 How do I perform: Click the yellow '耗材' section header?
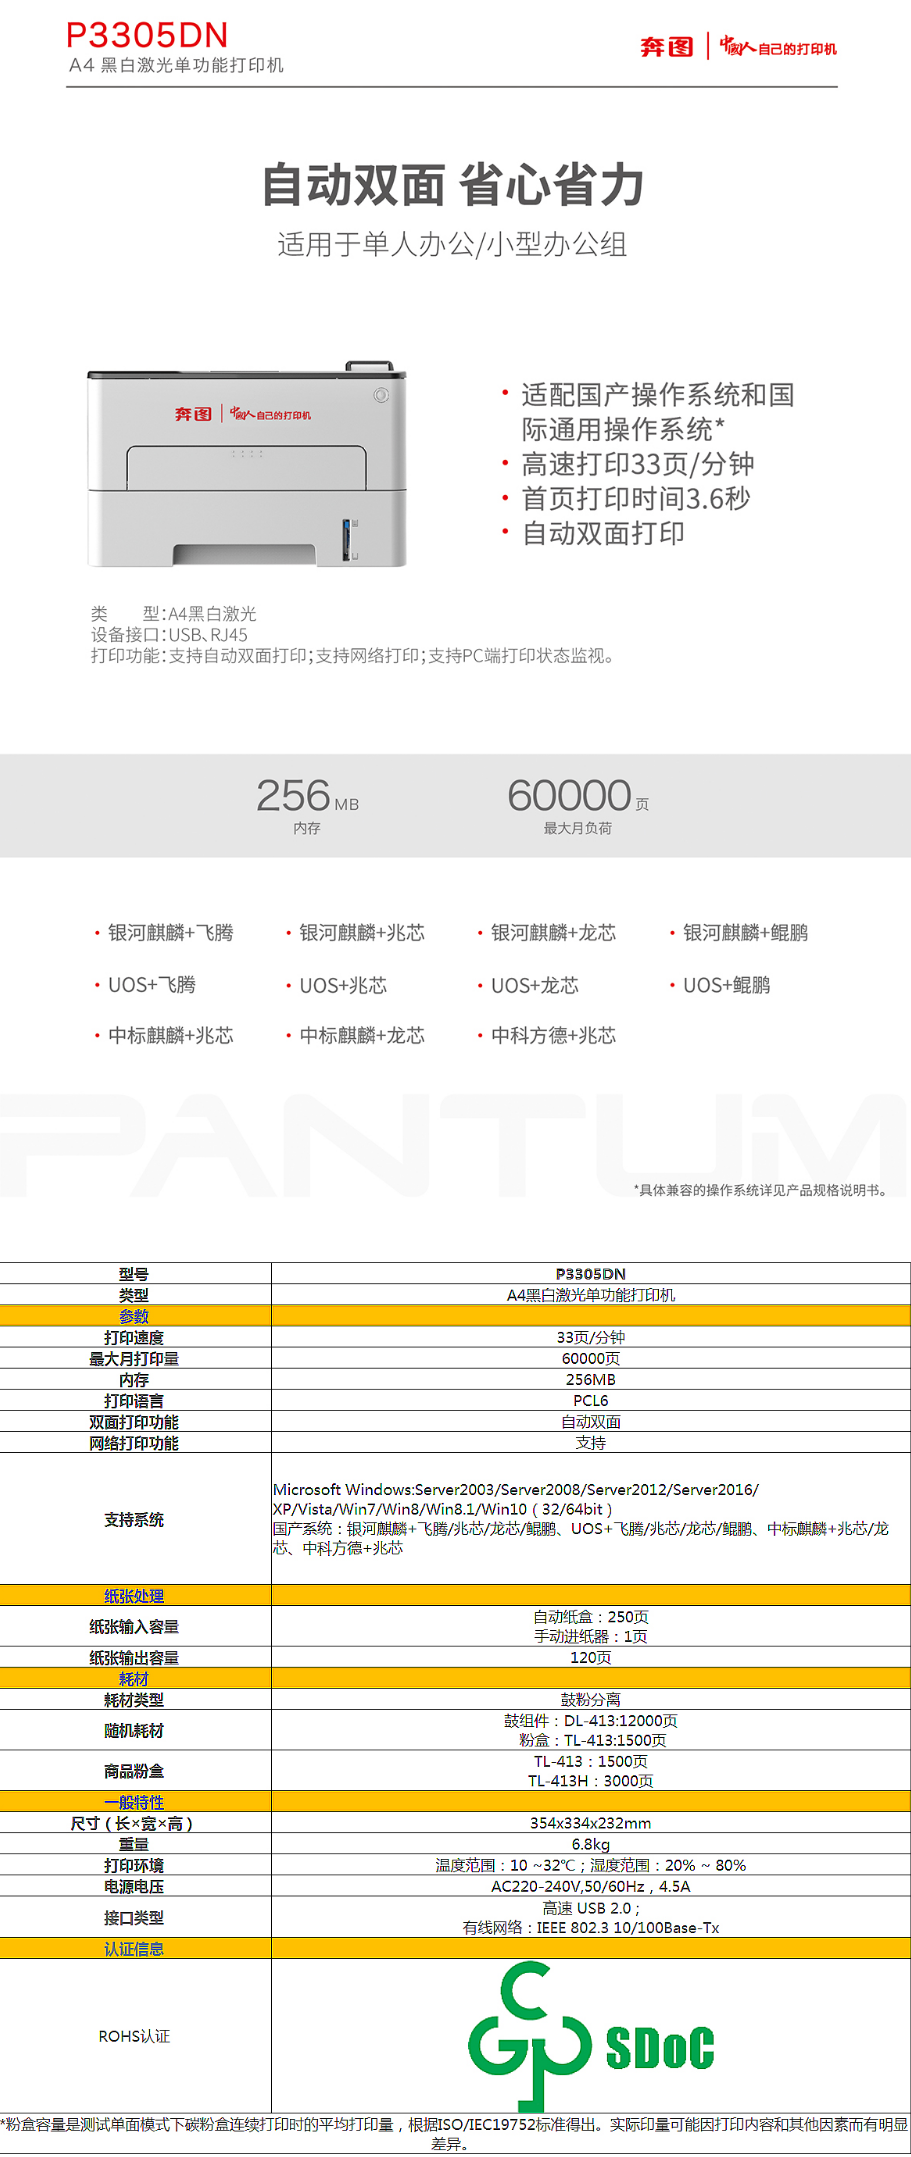pos(134,1679)
